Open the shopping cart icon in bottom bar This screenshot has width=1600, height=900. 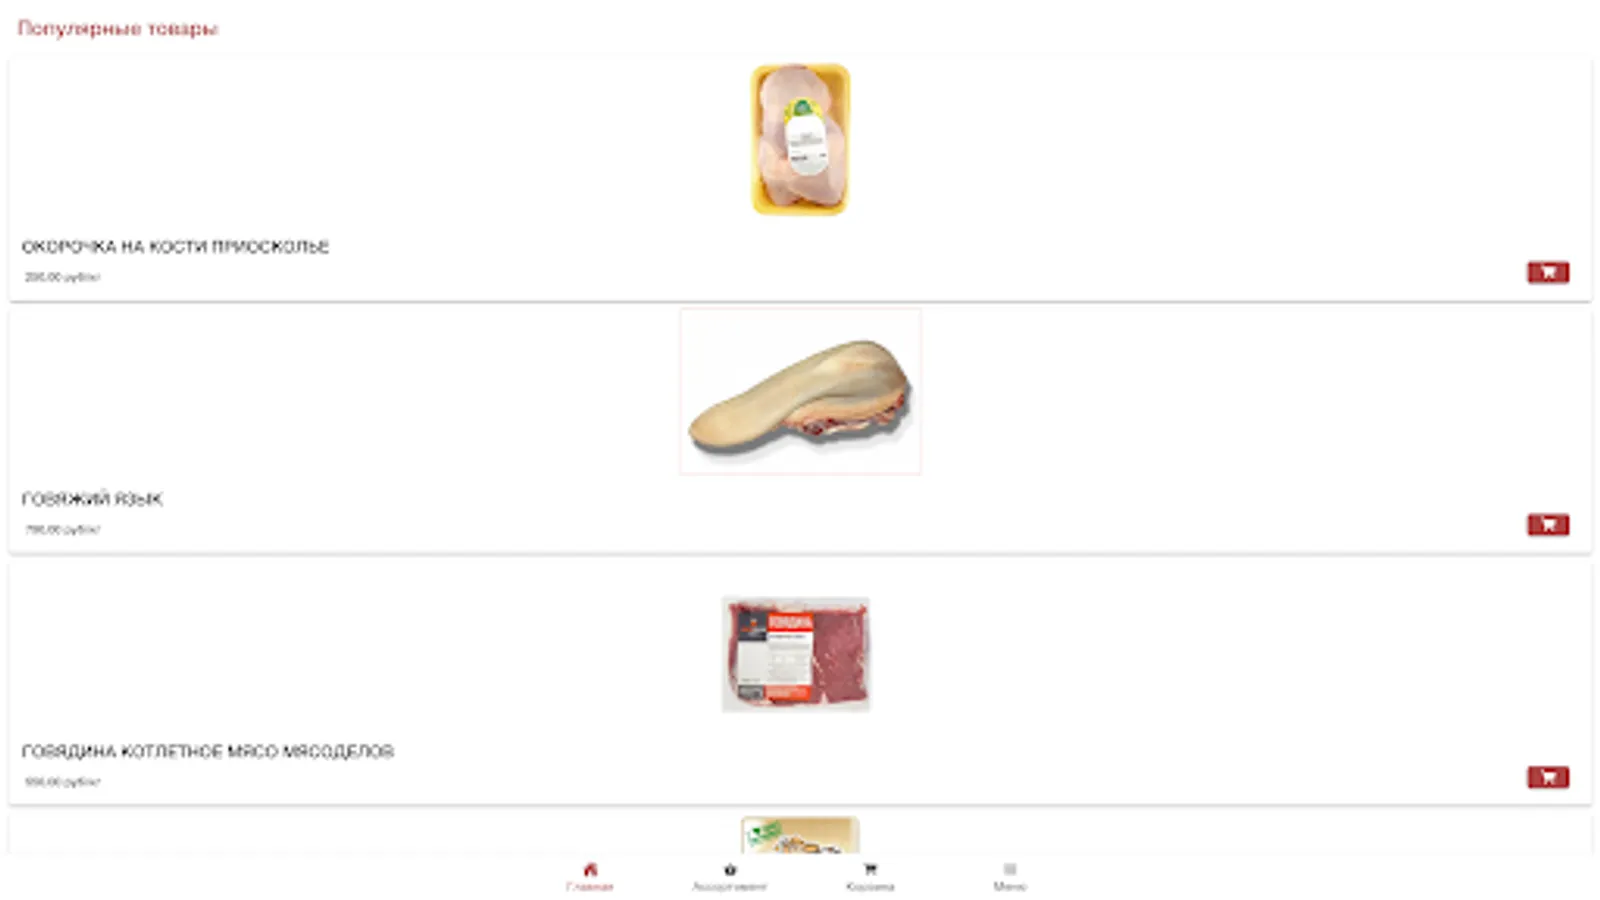pos(870,869)
